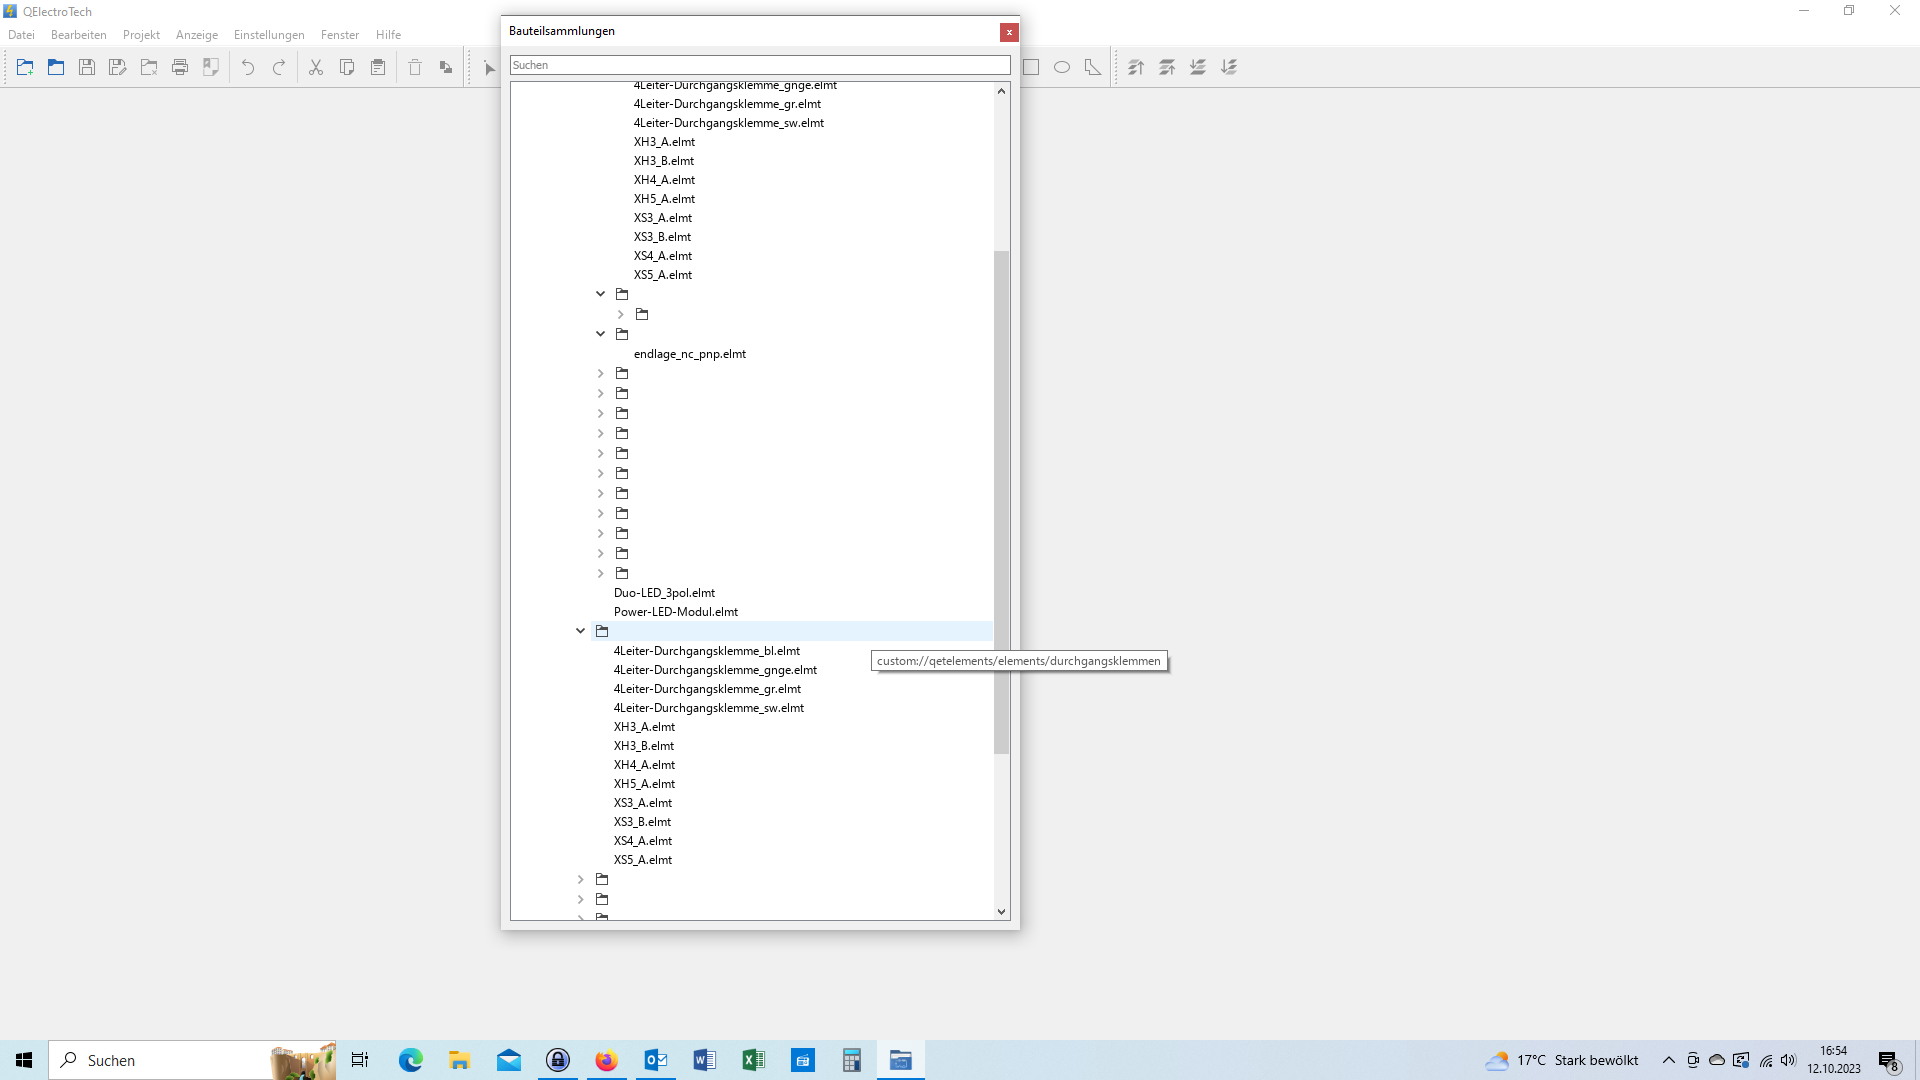The image size is (1920, 1080).
Task: Collapse folder containing endlage_nc_pnp.elmt
Action: 601,334
